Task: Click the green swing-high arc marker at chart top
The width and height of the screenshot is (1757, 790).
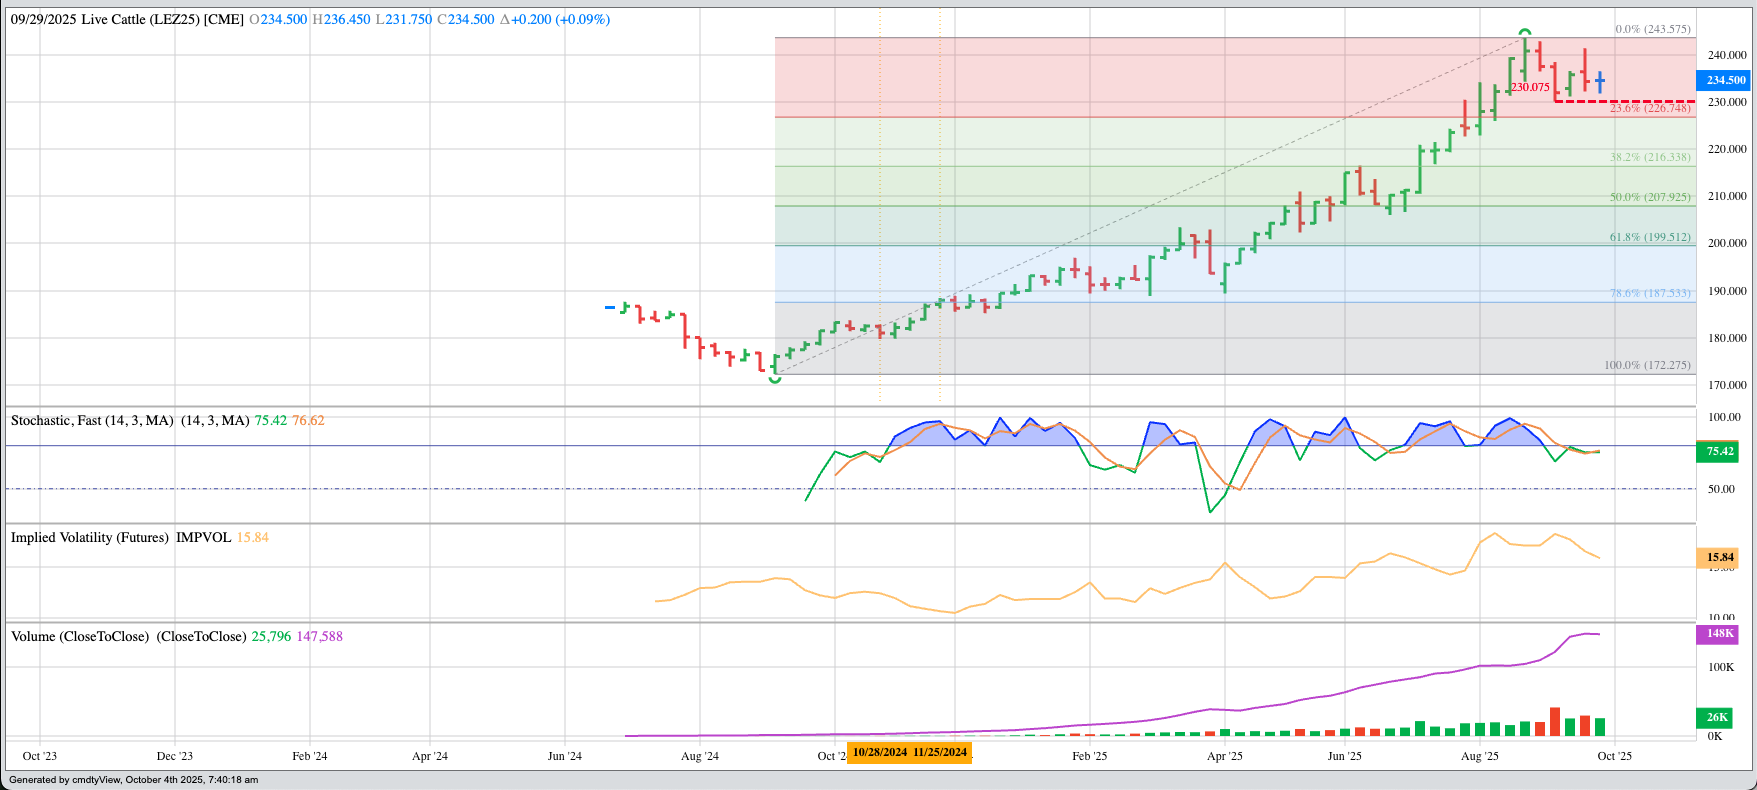Action: [1525, 32]
